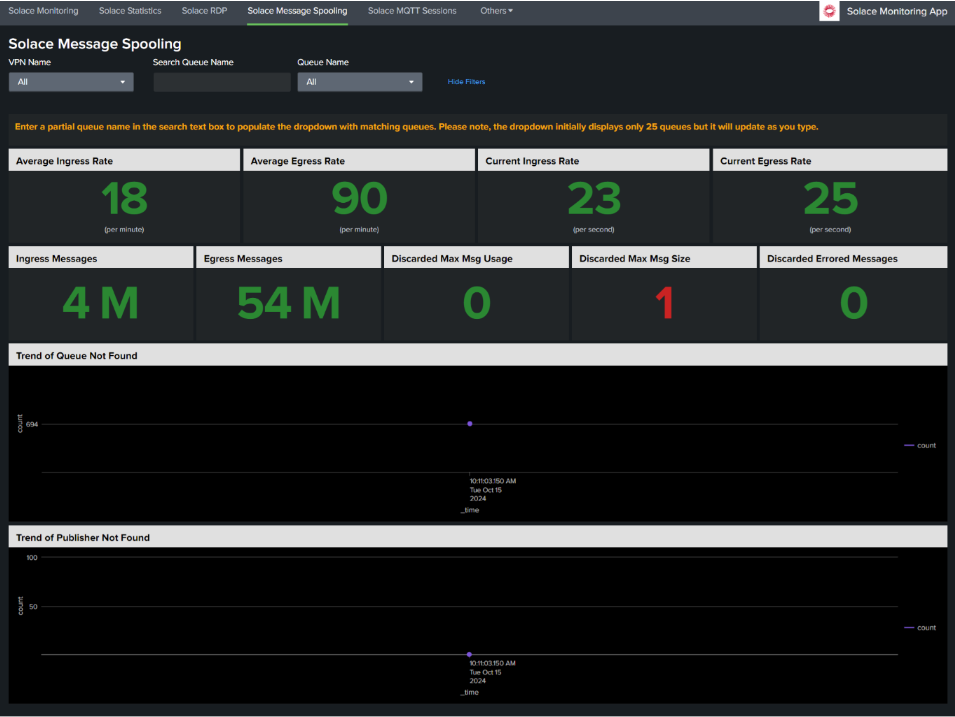
Task: Click the Solace Message Spooling page heading
Action: pos(95,44)
